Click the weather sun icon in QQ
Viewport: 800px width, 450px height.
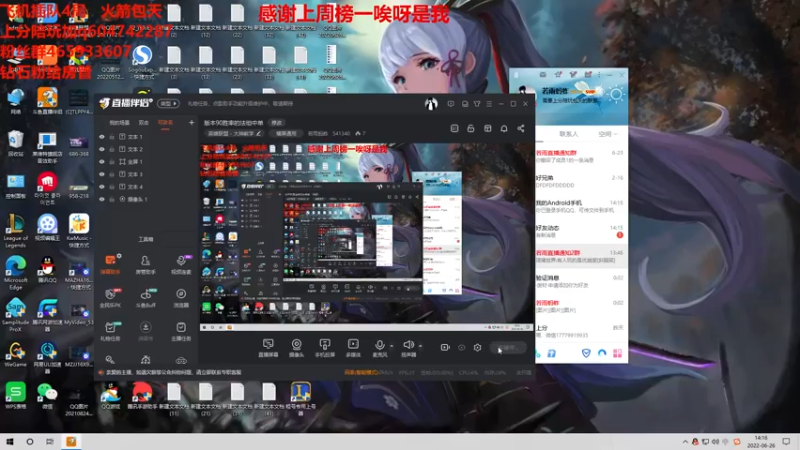(616, 94)
